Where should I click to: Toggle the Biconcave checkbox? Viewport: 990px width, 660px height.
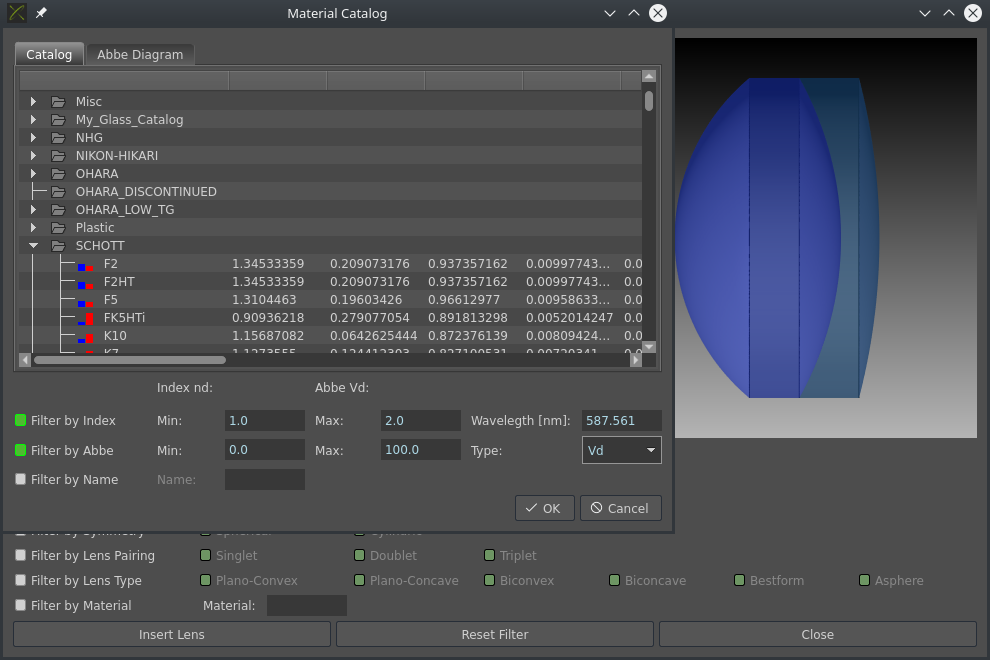click(614, 580)
